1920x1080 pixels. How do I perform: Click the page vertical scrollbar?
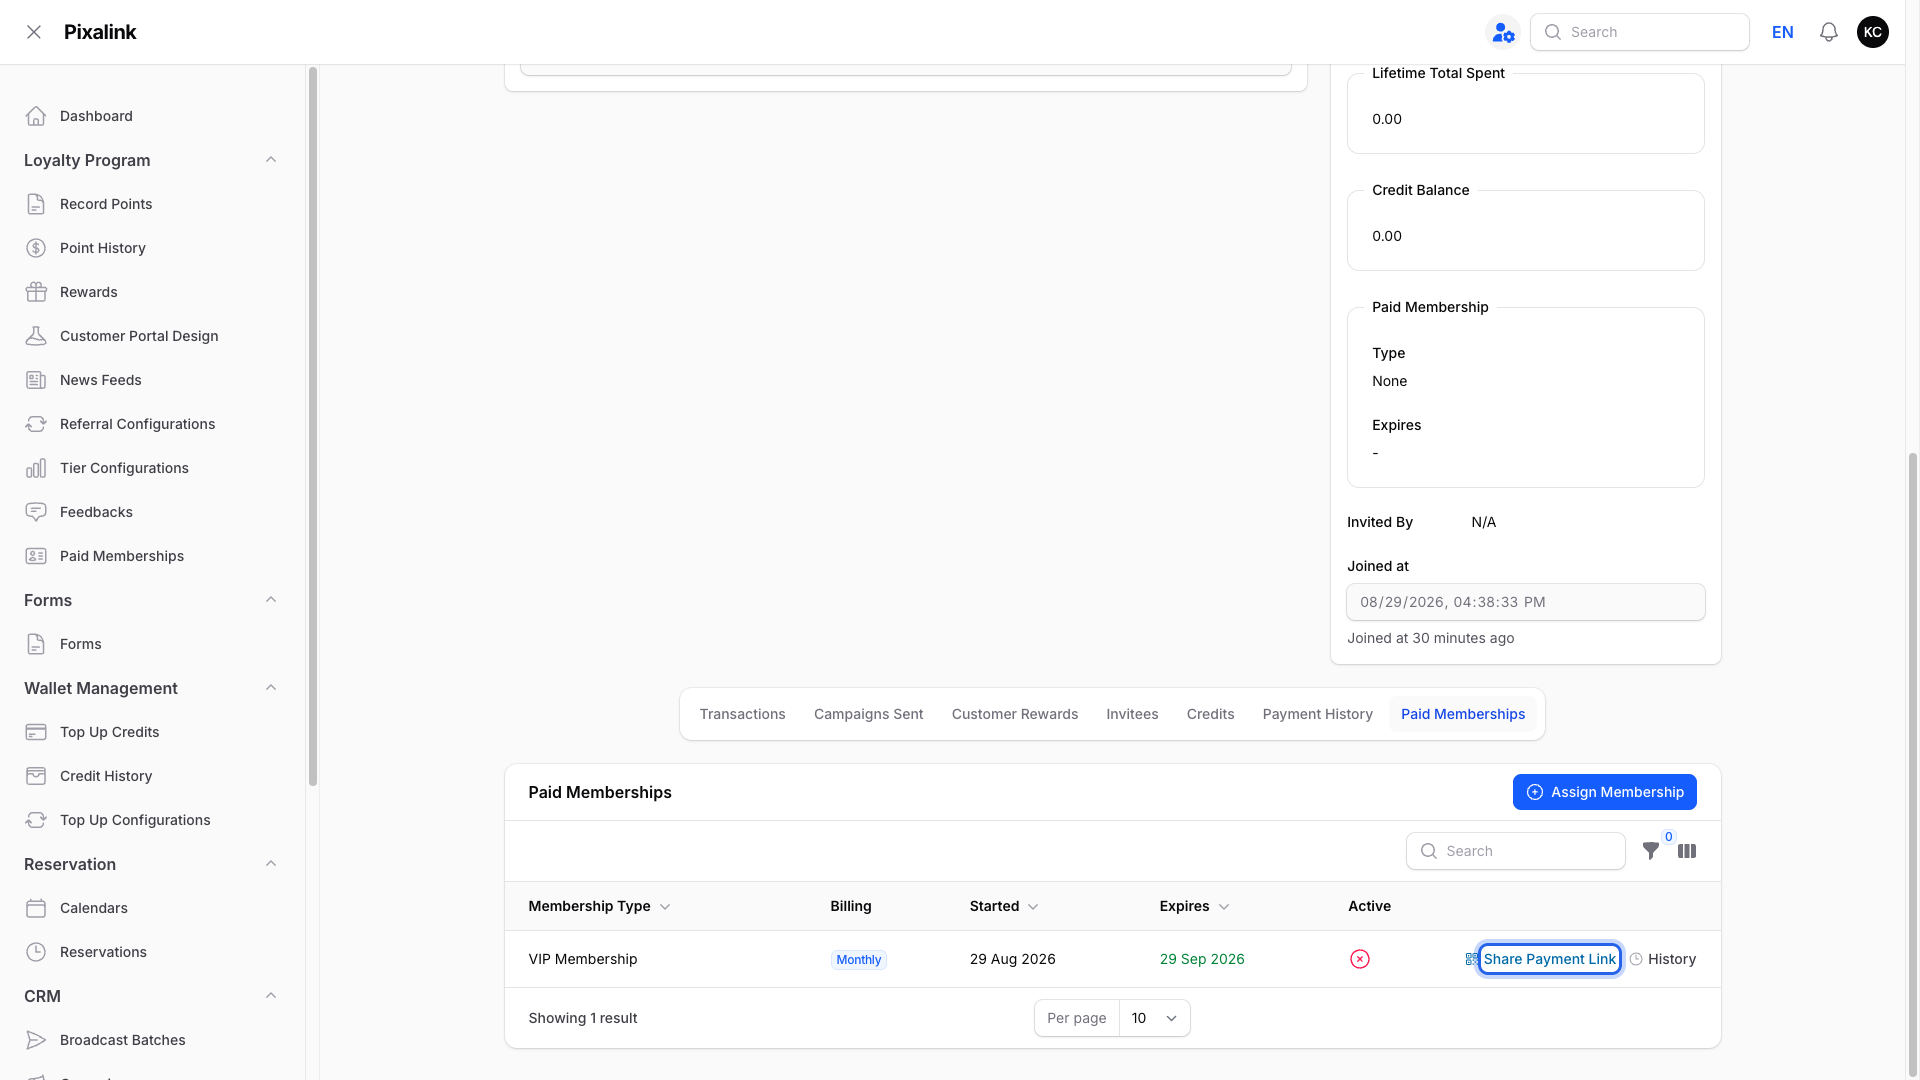(1913, 765)
